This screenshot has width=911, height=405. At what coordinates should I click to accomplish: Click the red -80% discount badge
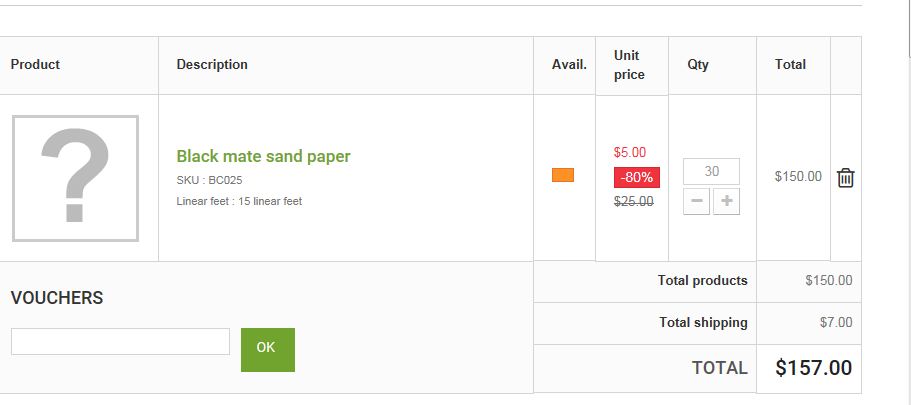pos(637,177)
